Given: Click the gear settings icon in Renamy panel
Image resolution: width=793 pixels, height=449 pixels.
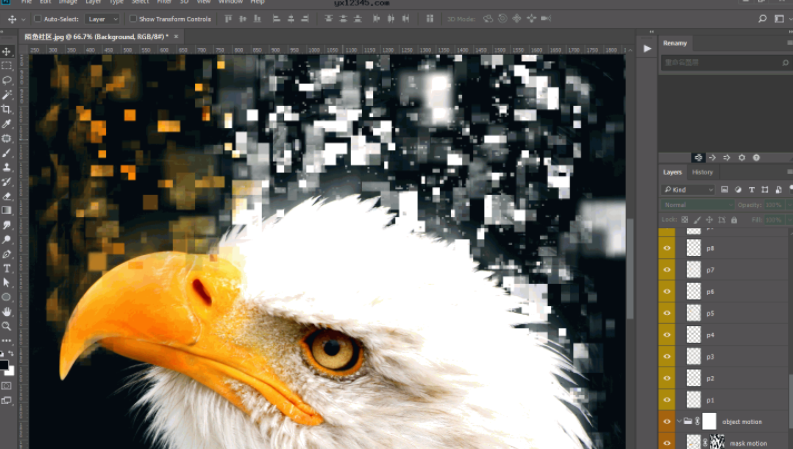Looking at the screenshot, I should click(x=741, y=158).
